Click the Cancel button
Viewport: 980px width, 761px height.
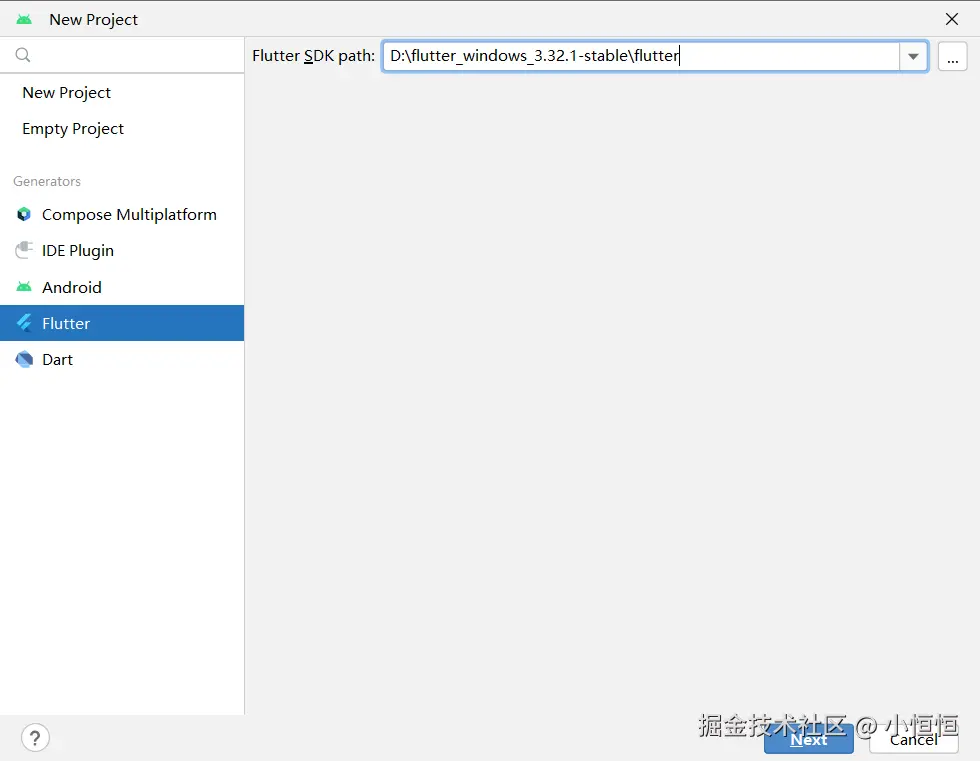tap(914, 740)
